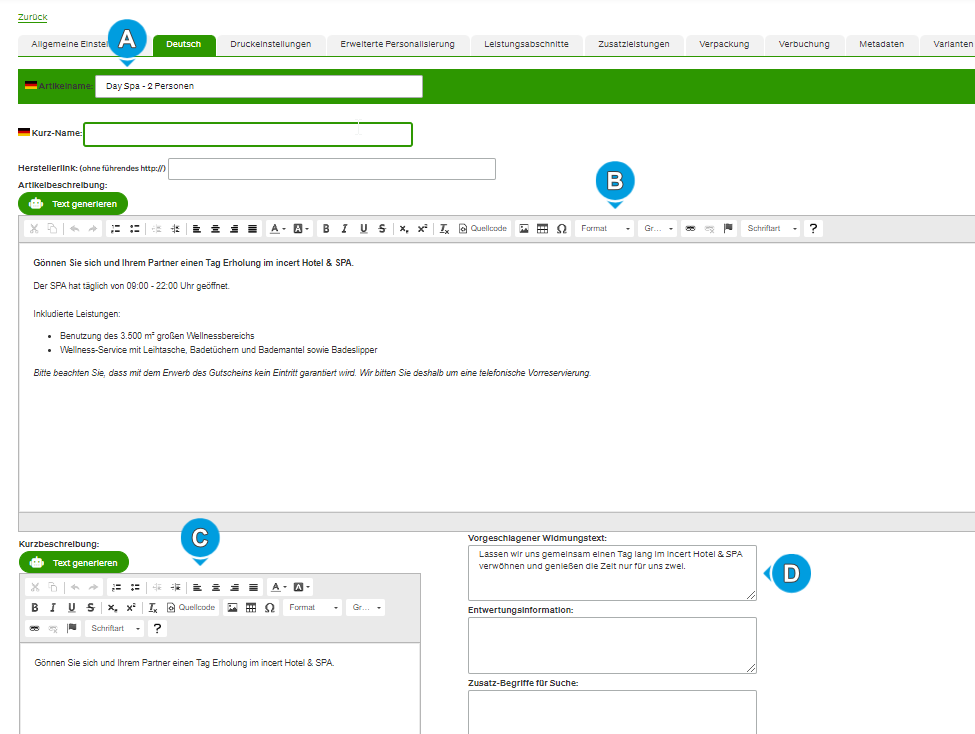Toggle underline in Artikelbeschreibung editor
This screenshot has width=975, height=734.
pos(364,229)
